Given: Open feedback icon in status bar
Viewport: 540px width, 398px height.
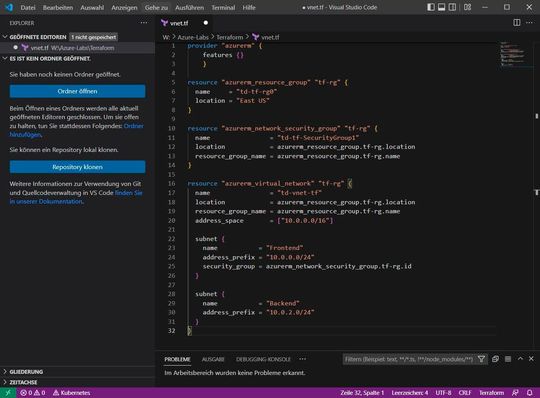Looking at the screenshot, I should point(516,393).
